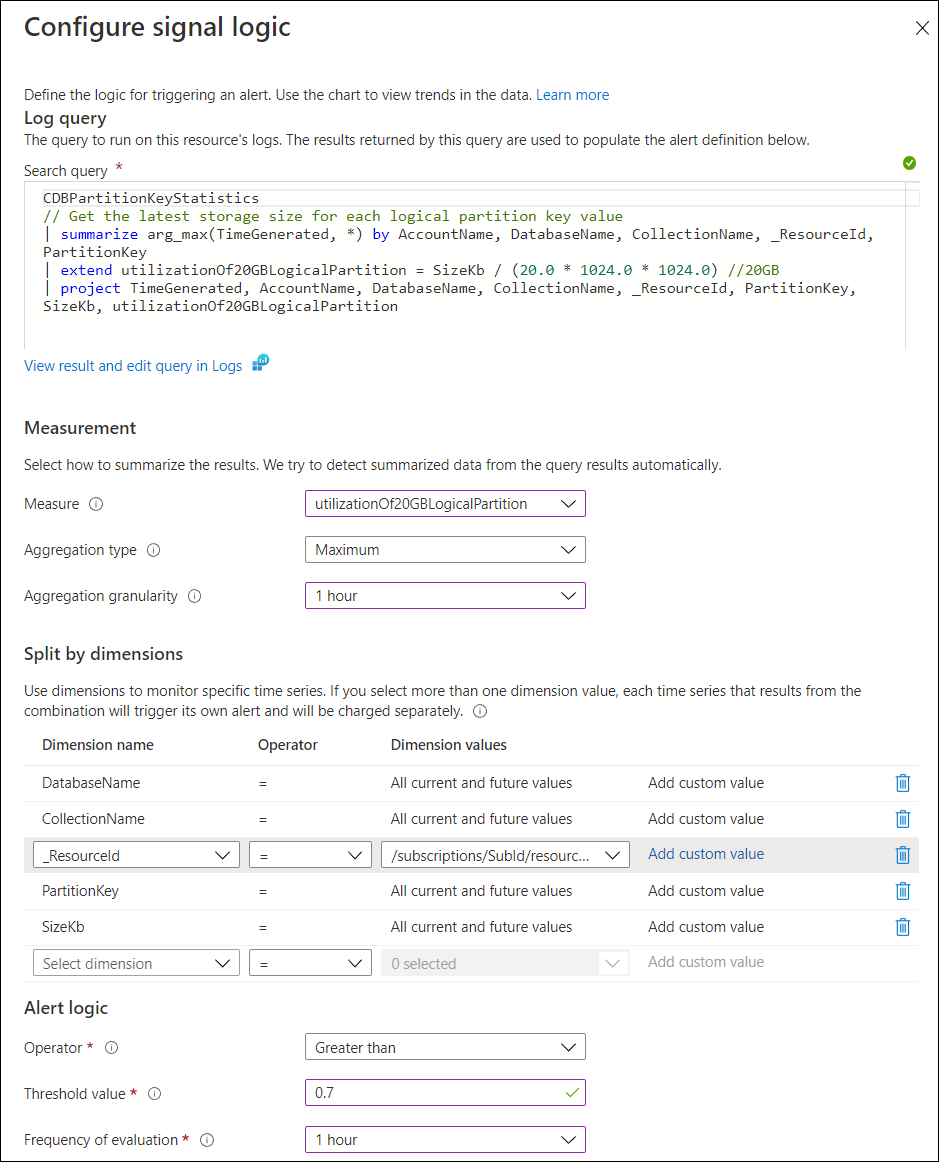Click Add custom value for CollectionName
The width and height of the screenshot is (939, 1162).
tap(705, 819)
